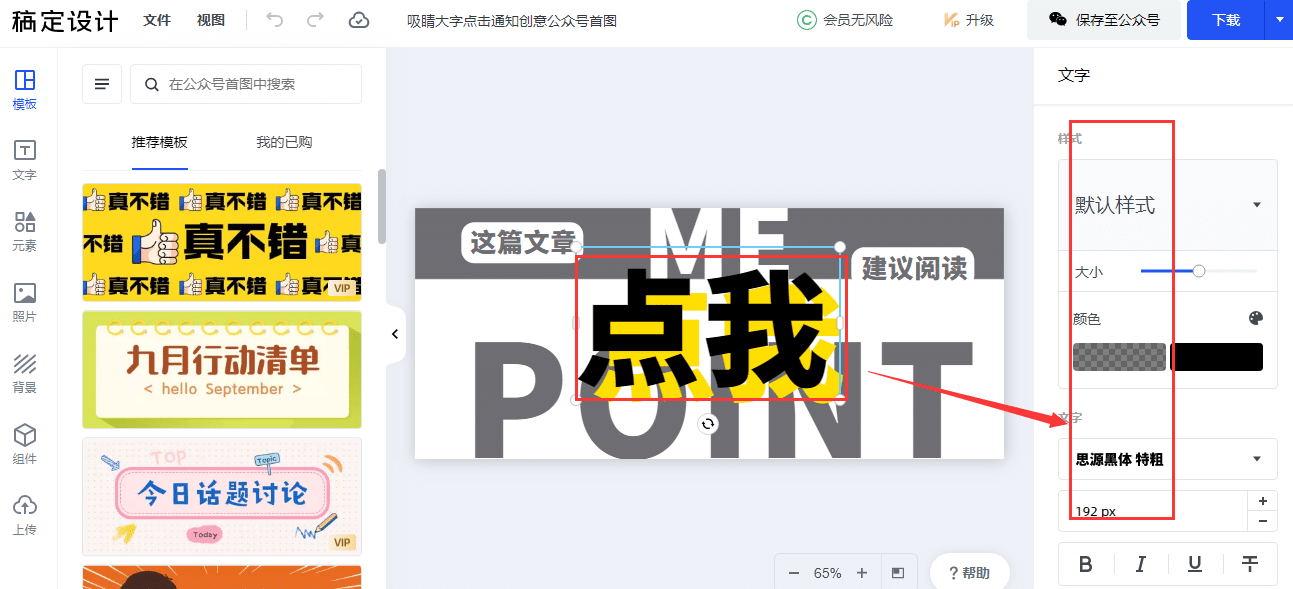
Task: Decrease font size with minus stepper
Action: point(1262,521)
